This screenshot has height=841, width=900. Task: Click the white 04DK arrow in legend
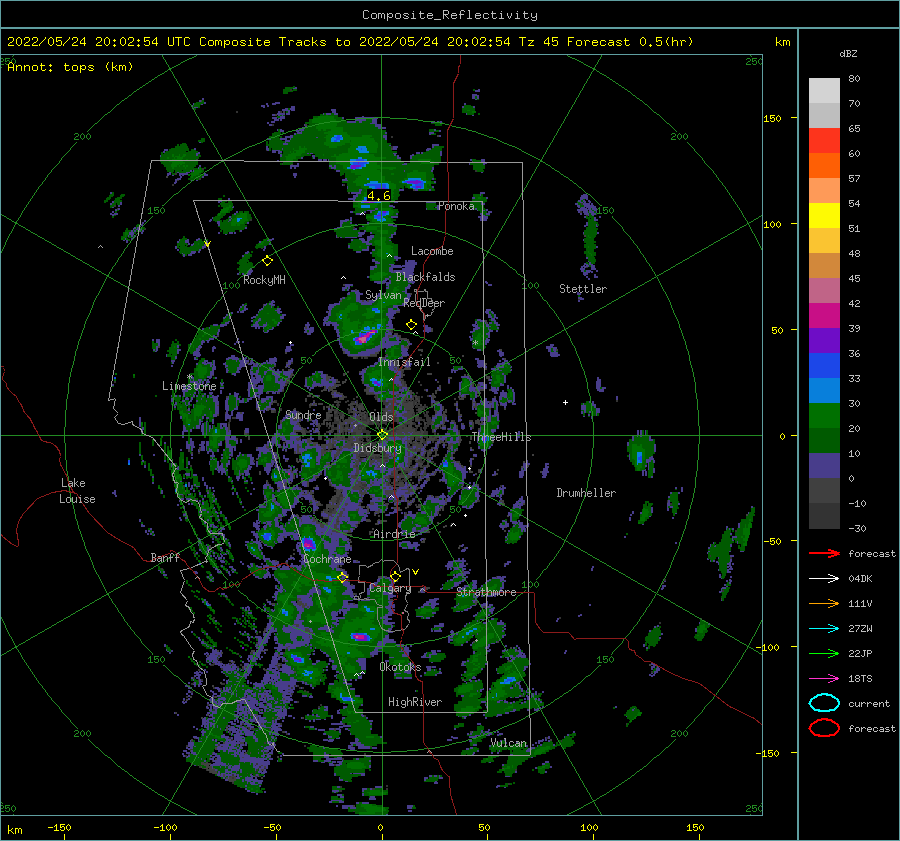[x=824, y=579]
